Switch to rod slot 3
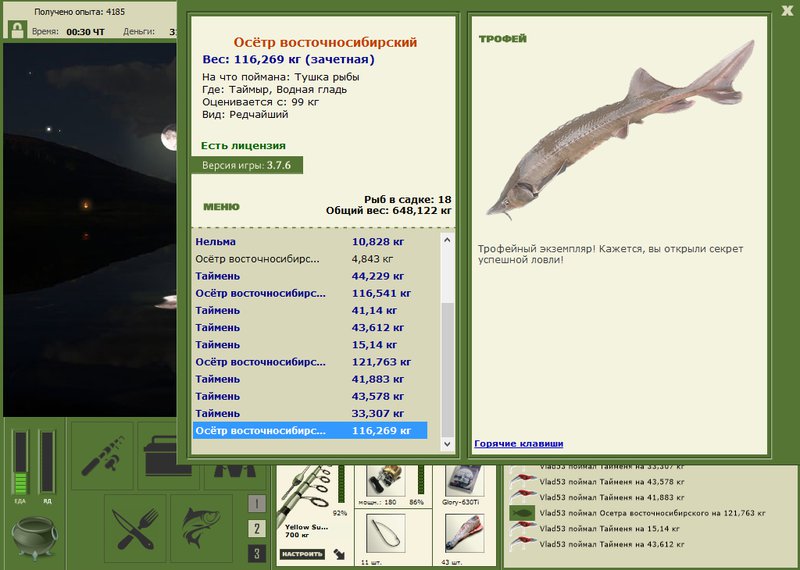The image size is (800, 570). click(257, 554)
